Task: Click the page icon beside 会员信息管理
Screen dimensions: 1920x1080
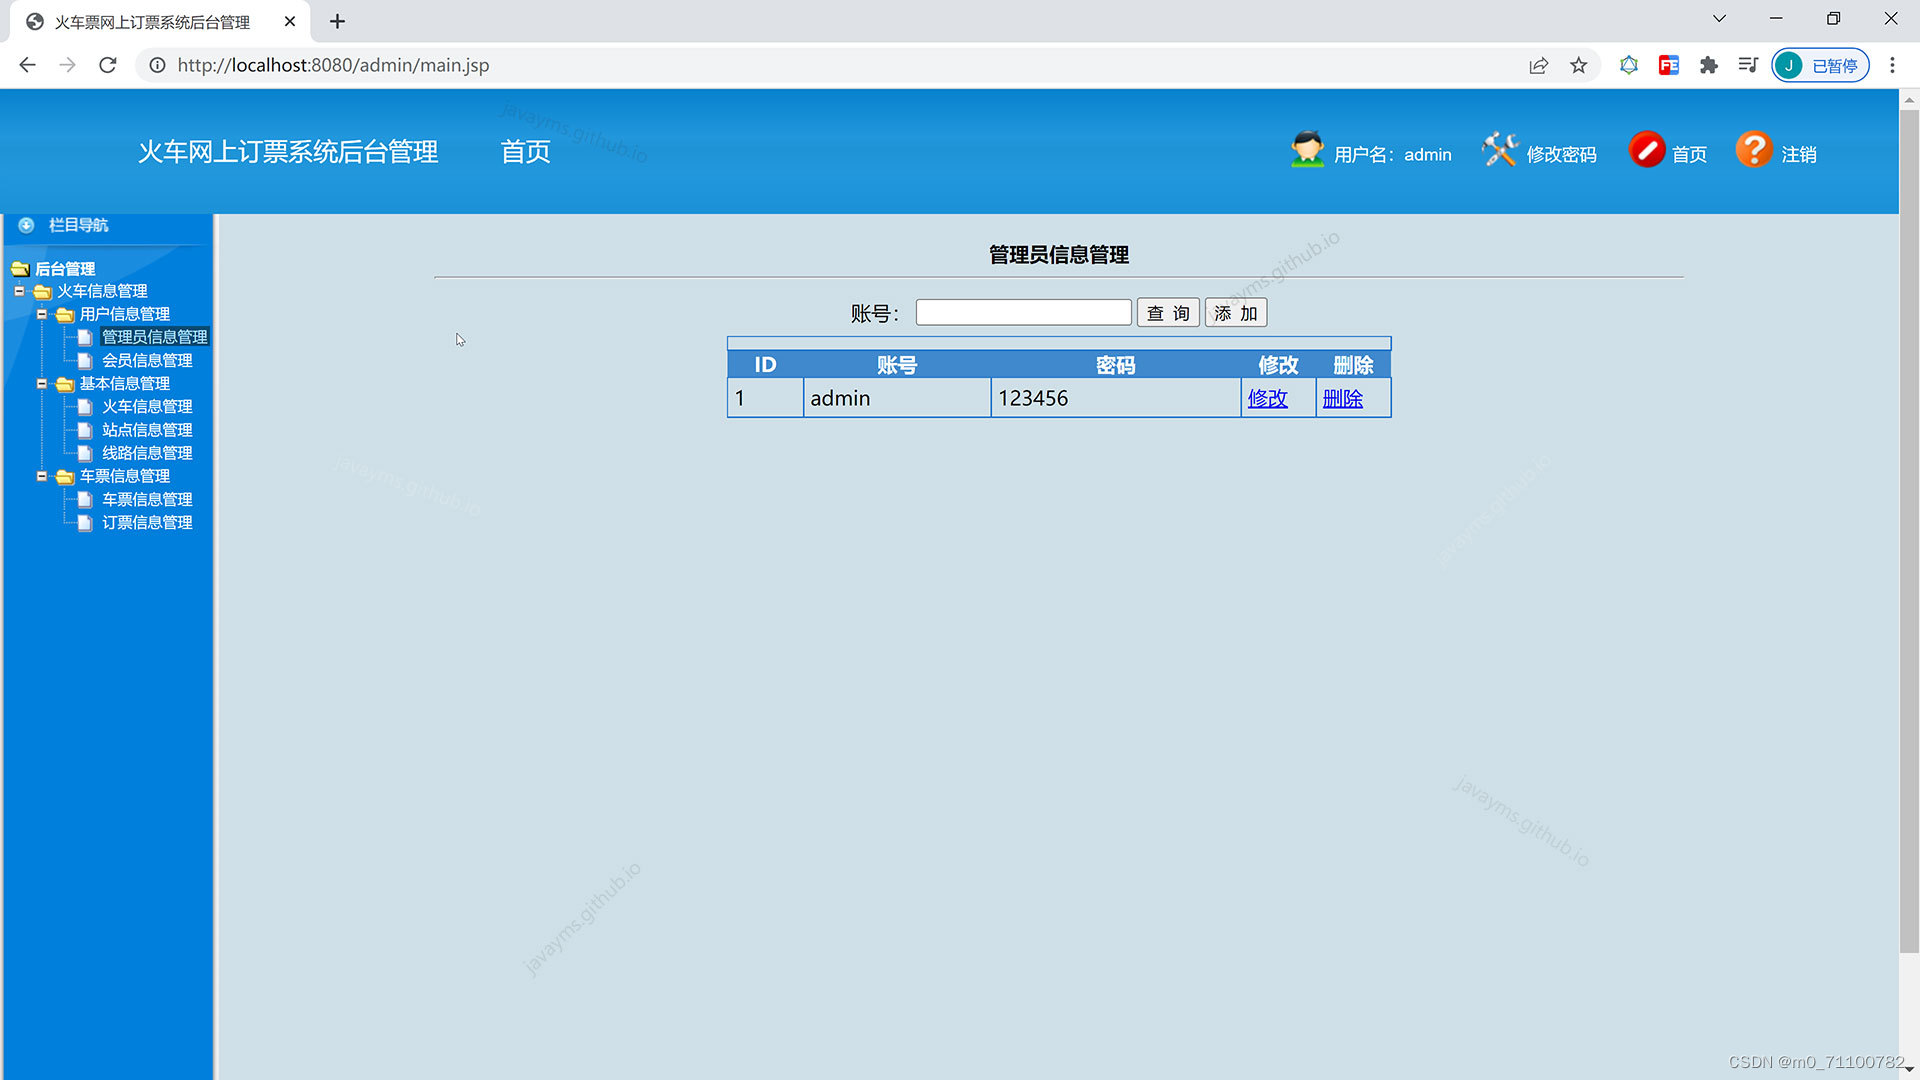Action: click(85, 360)
